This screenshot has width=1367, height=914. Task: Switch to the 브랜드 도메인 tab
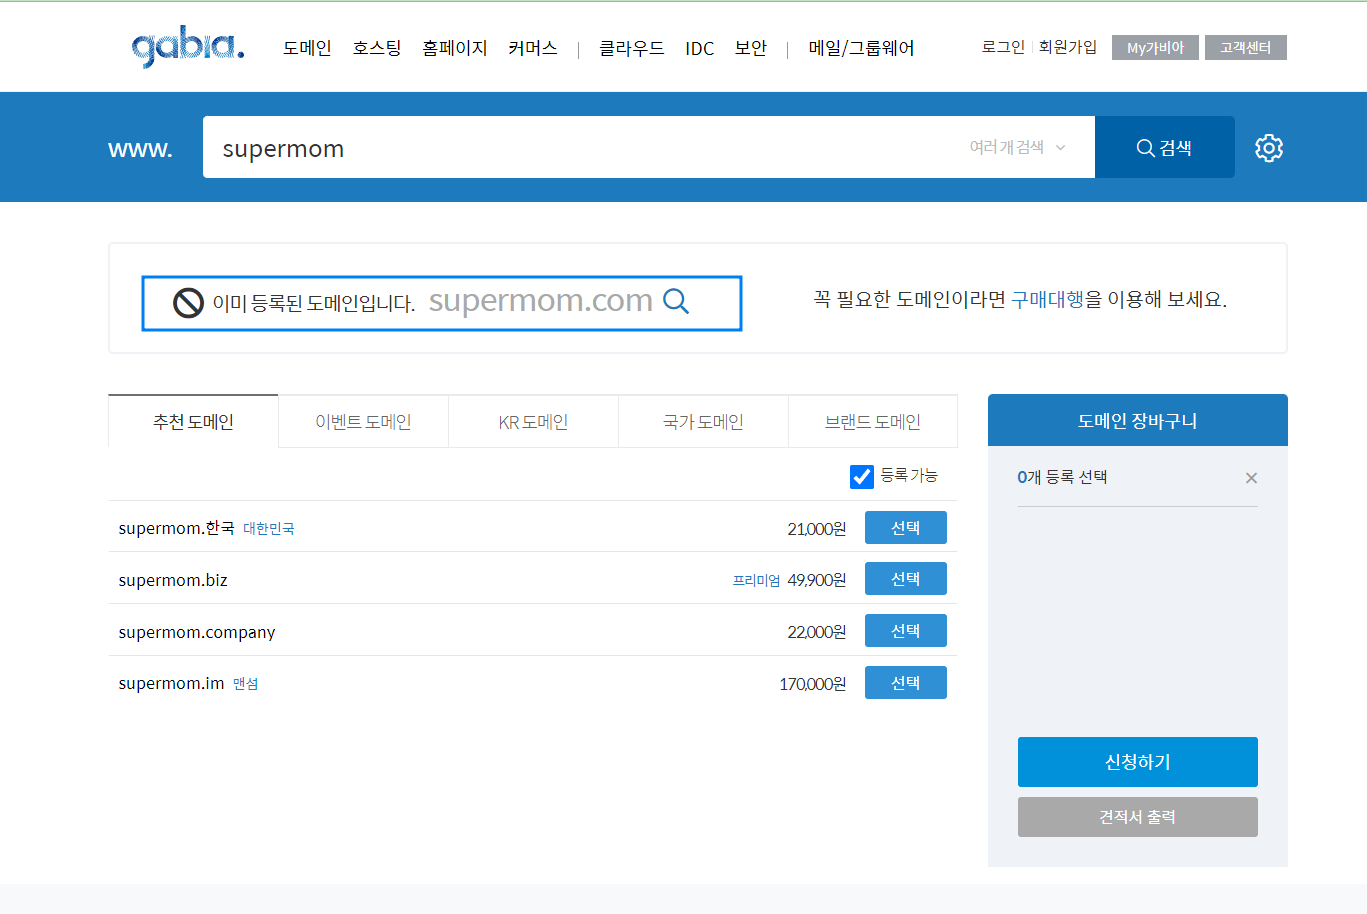[x=873, y=422]
